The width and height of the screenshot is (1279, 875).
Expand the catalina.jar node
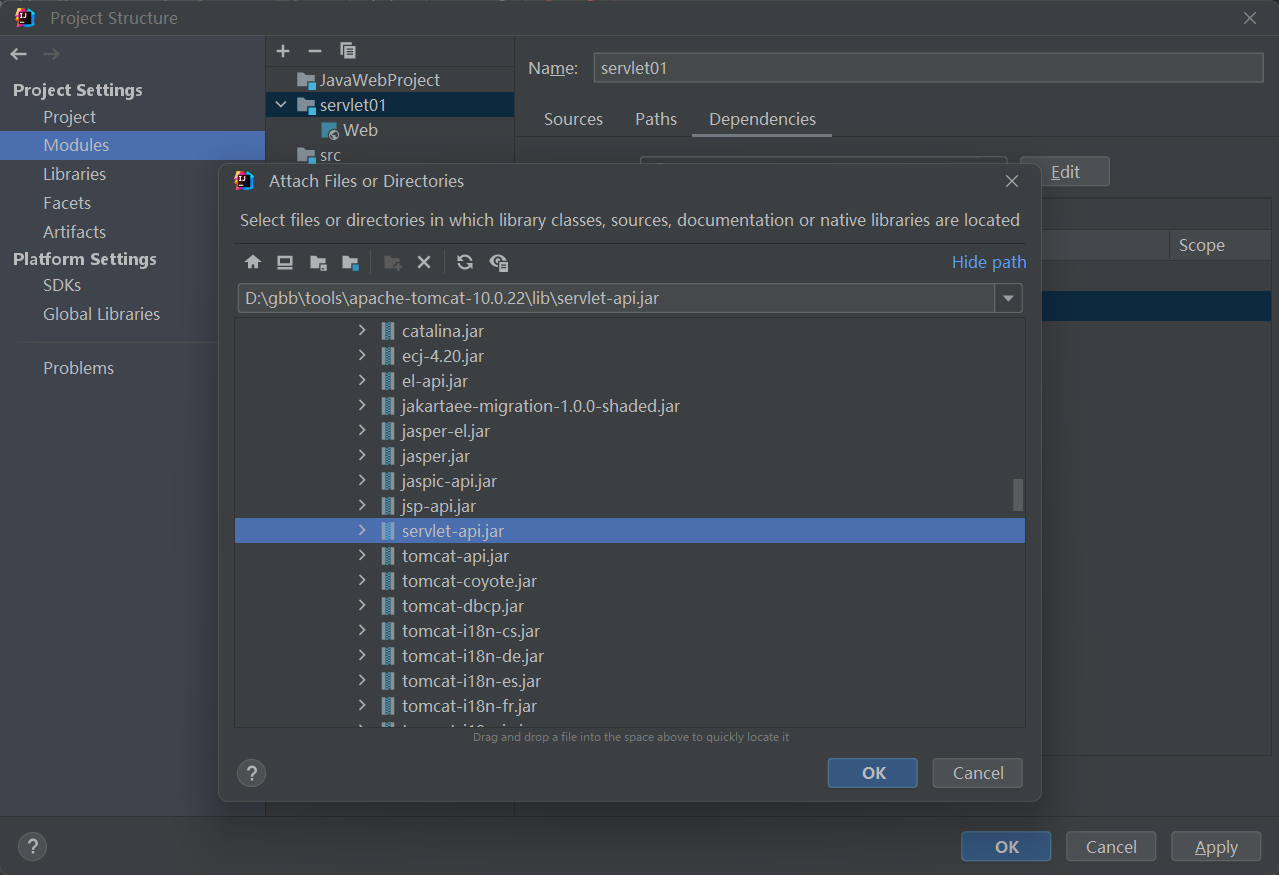[362, 331]
